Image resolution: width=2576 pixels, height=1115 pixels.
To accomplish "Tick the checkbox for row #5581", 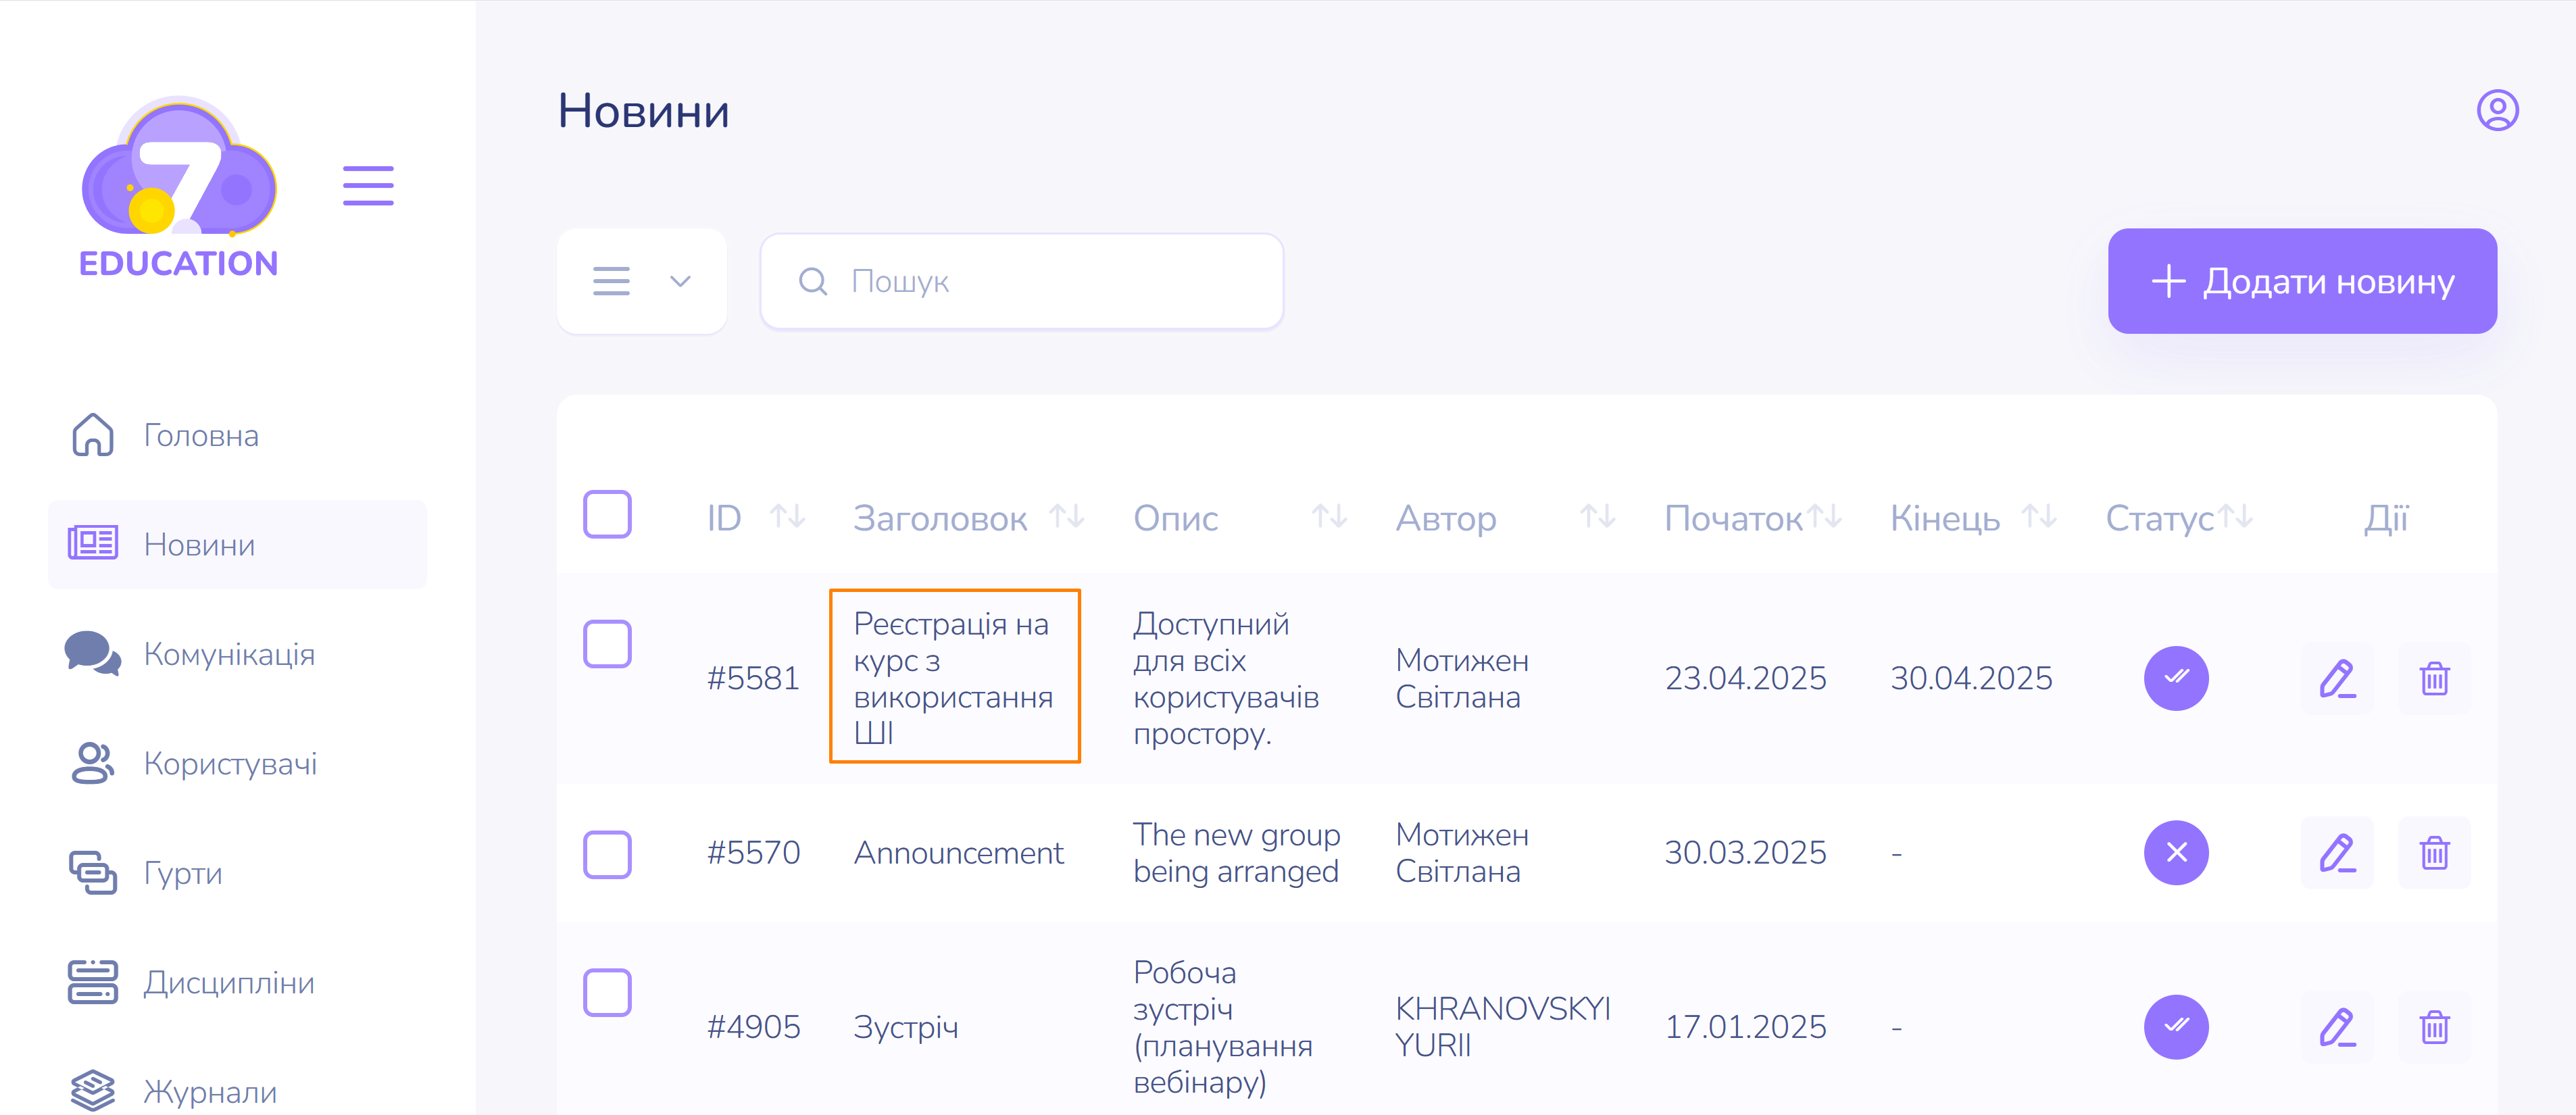I will pos(607,644).
